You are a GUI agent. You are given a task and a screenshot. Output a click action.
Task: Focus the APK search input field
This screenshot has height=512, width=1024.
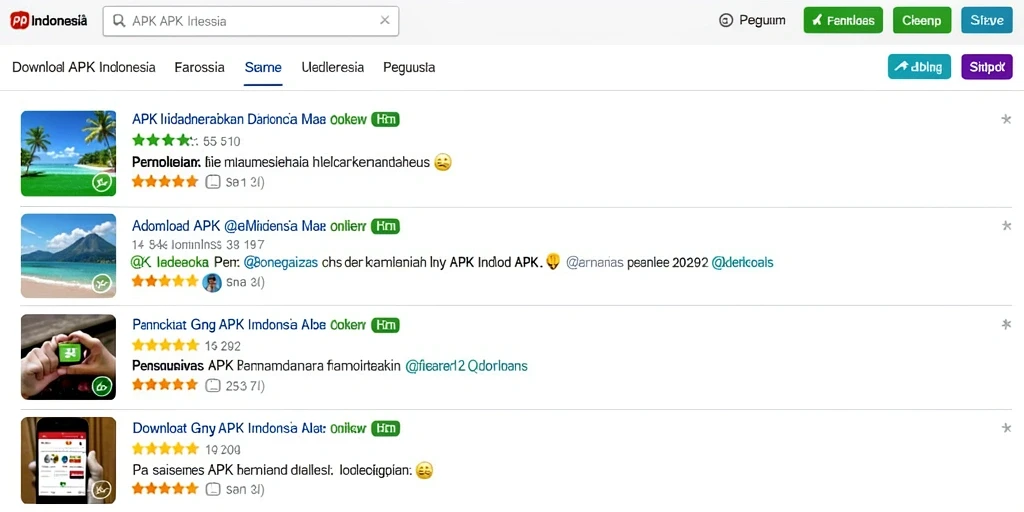[251, 21]
